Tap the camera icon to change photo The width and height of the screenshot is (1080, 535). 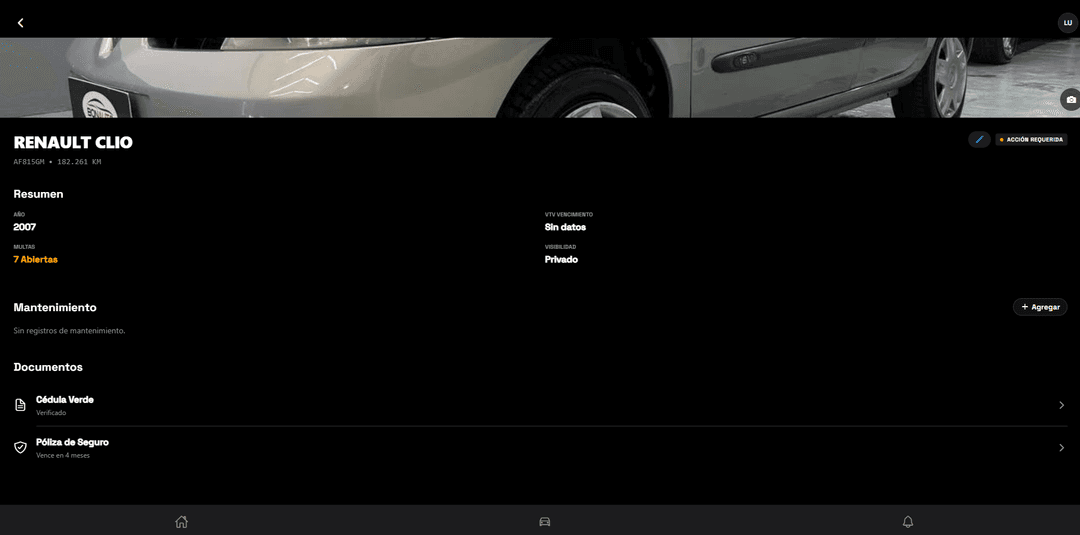pos(1070,100)
